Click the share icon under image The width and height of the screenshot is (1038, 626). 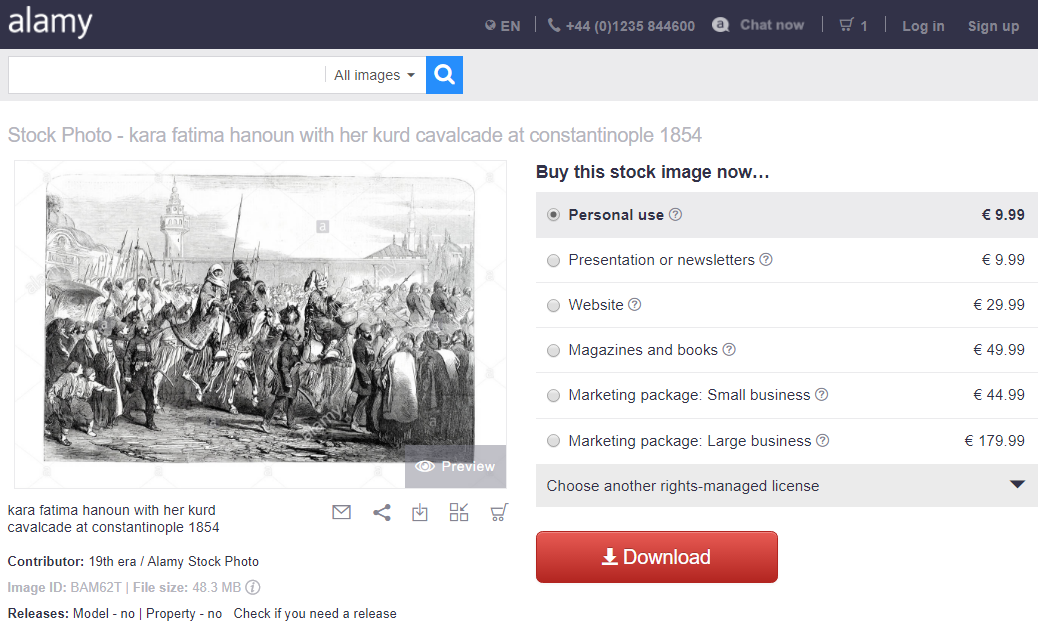click(x=381, y=512)
